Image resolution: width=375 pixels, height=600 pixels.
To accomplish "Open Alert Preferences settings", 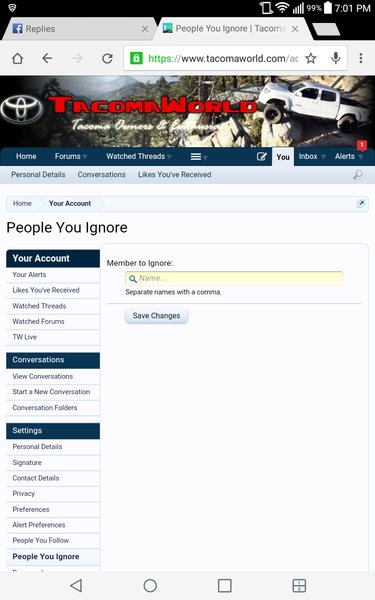I will tap(53, 525).
